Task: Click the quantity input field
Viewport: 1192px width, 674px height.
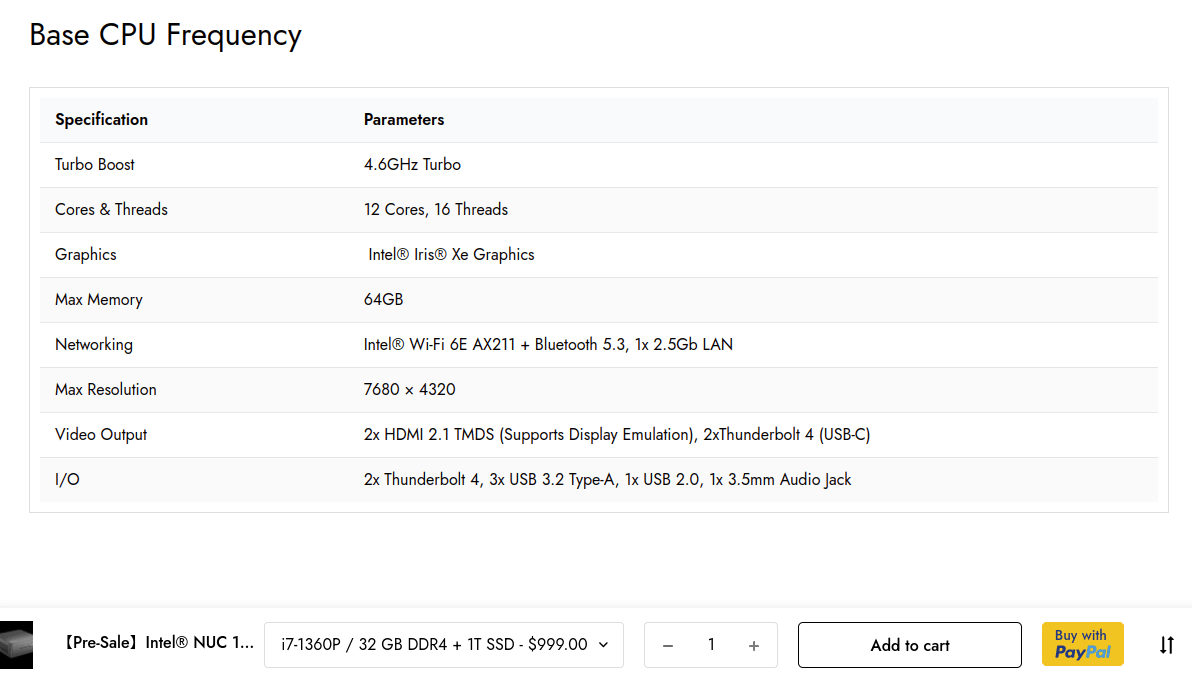Action: coord(711,645)
